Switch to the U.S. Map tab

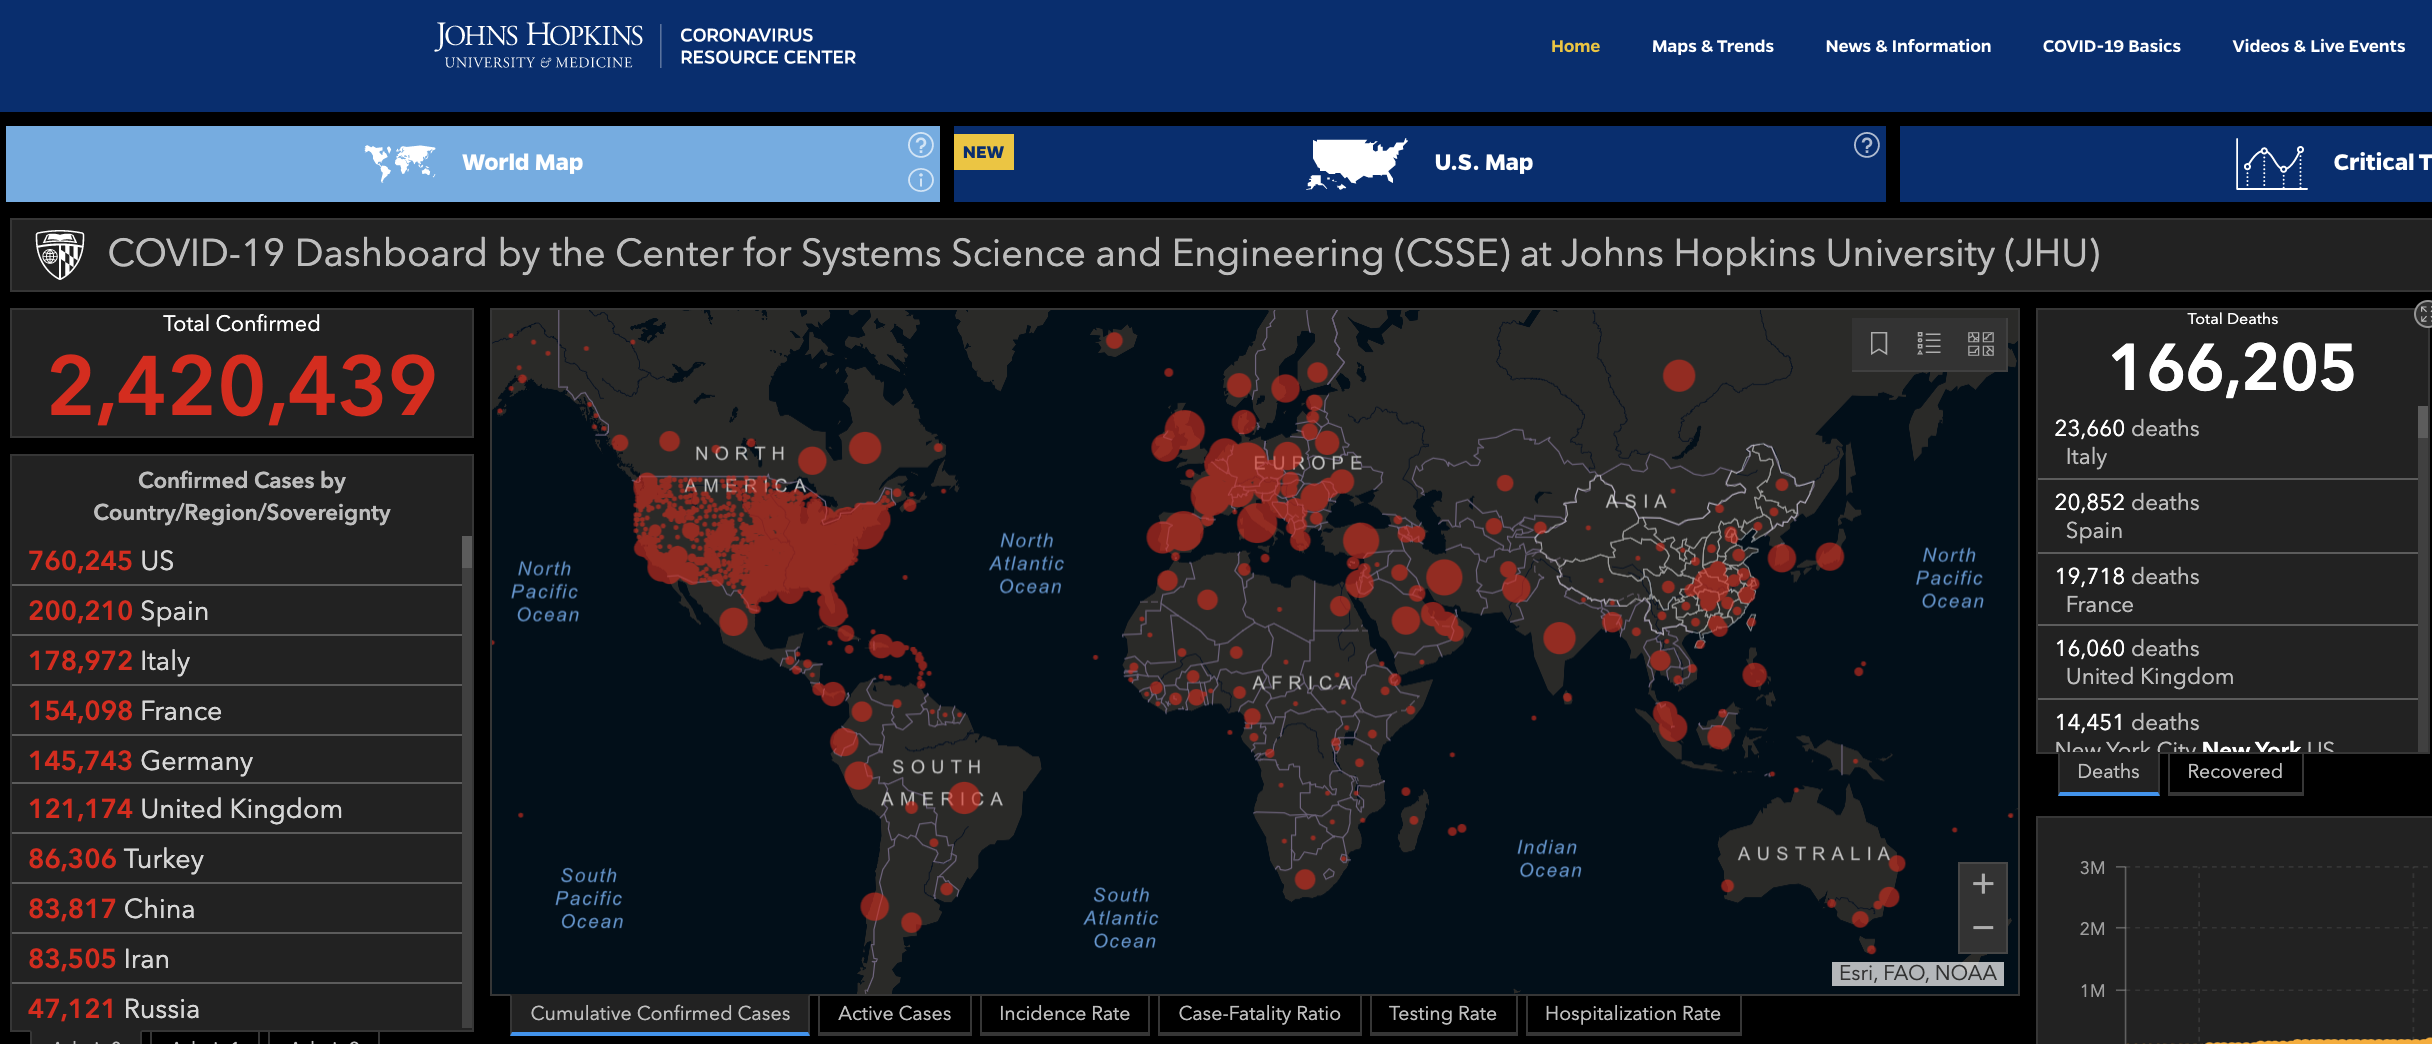click(1420, 163)
